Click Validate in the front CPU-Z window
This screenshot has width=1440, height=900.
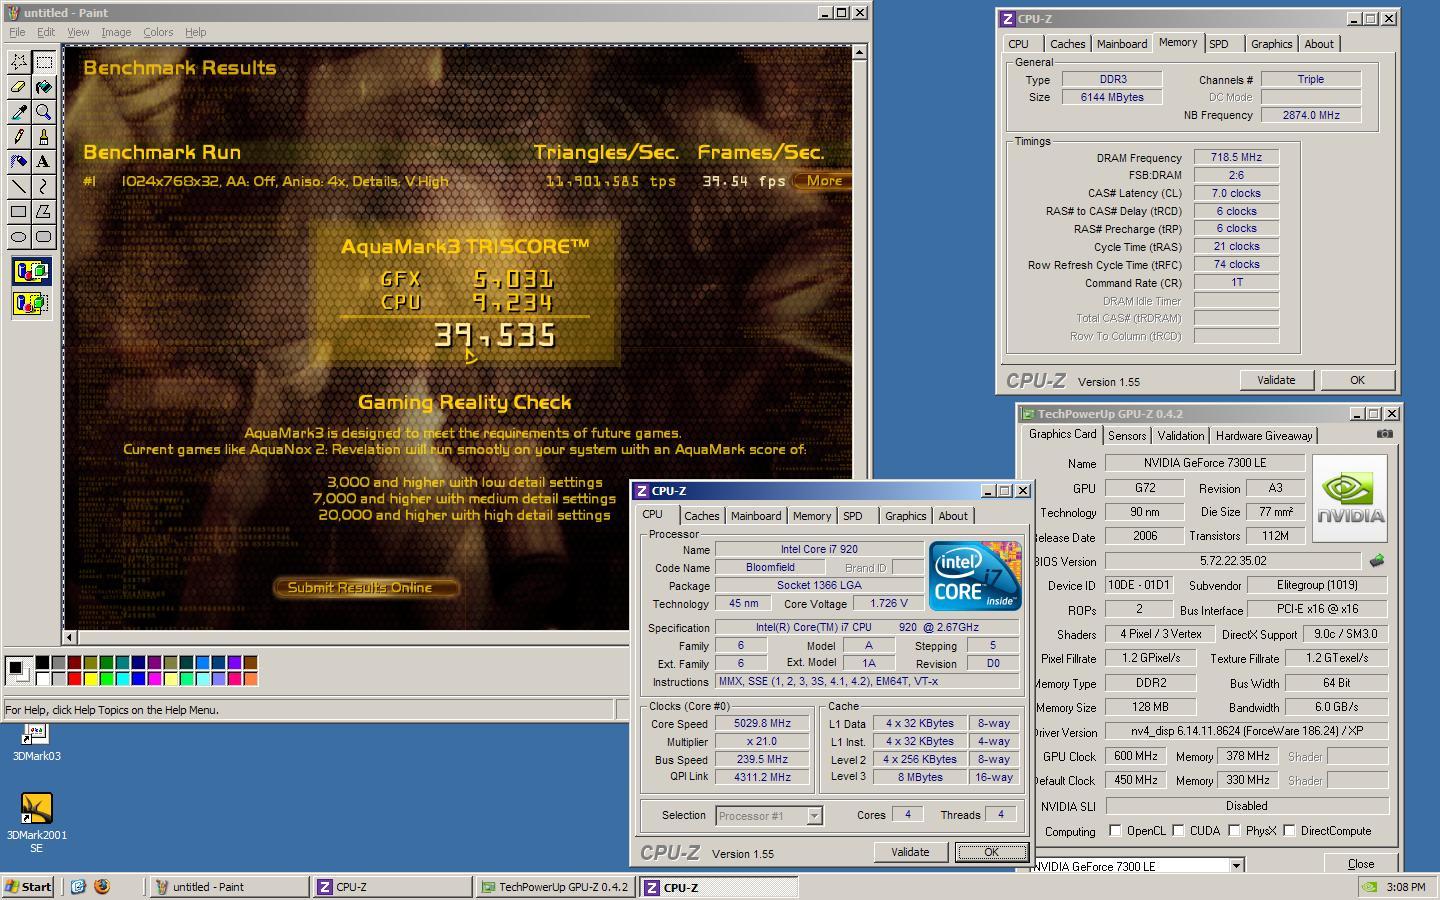click(x=910, y=852)
